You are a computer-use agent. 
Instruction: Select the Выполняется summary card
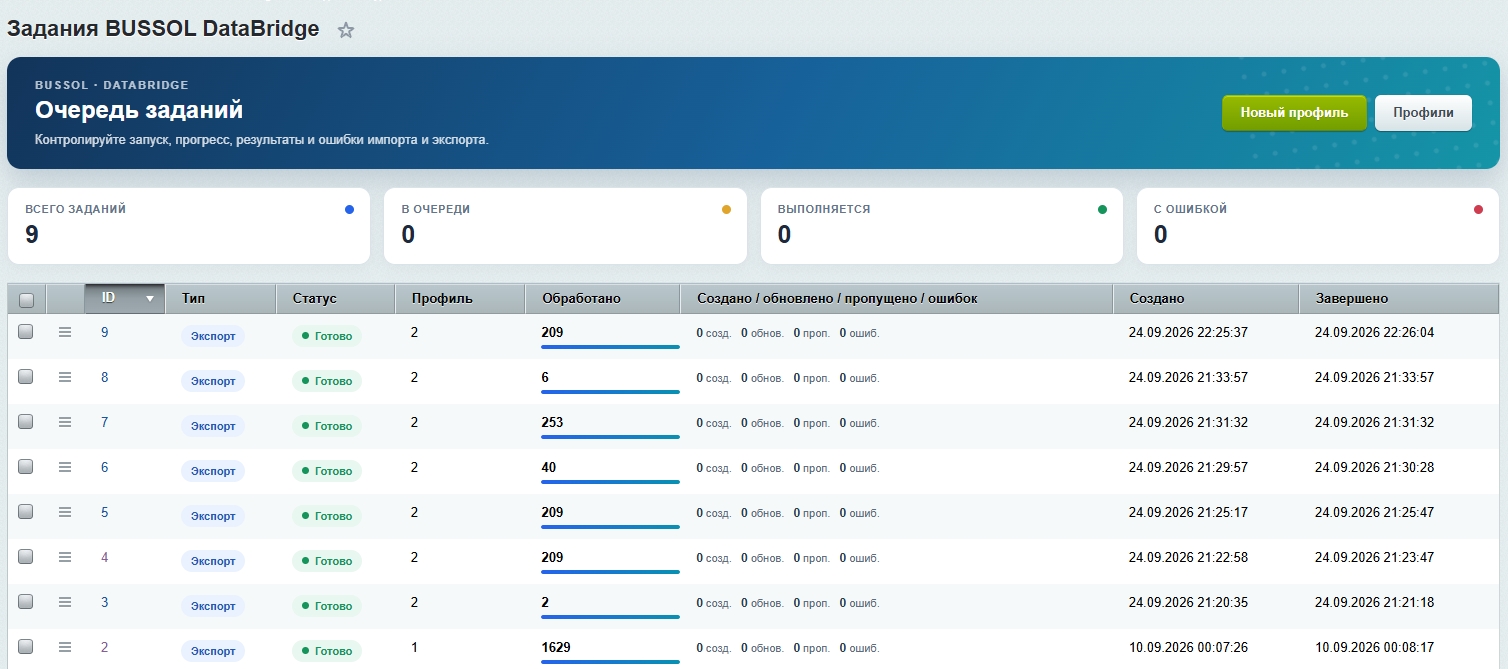coord(942,226)
